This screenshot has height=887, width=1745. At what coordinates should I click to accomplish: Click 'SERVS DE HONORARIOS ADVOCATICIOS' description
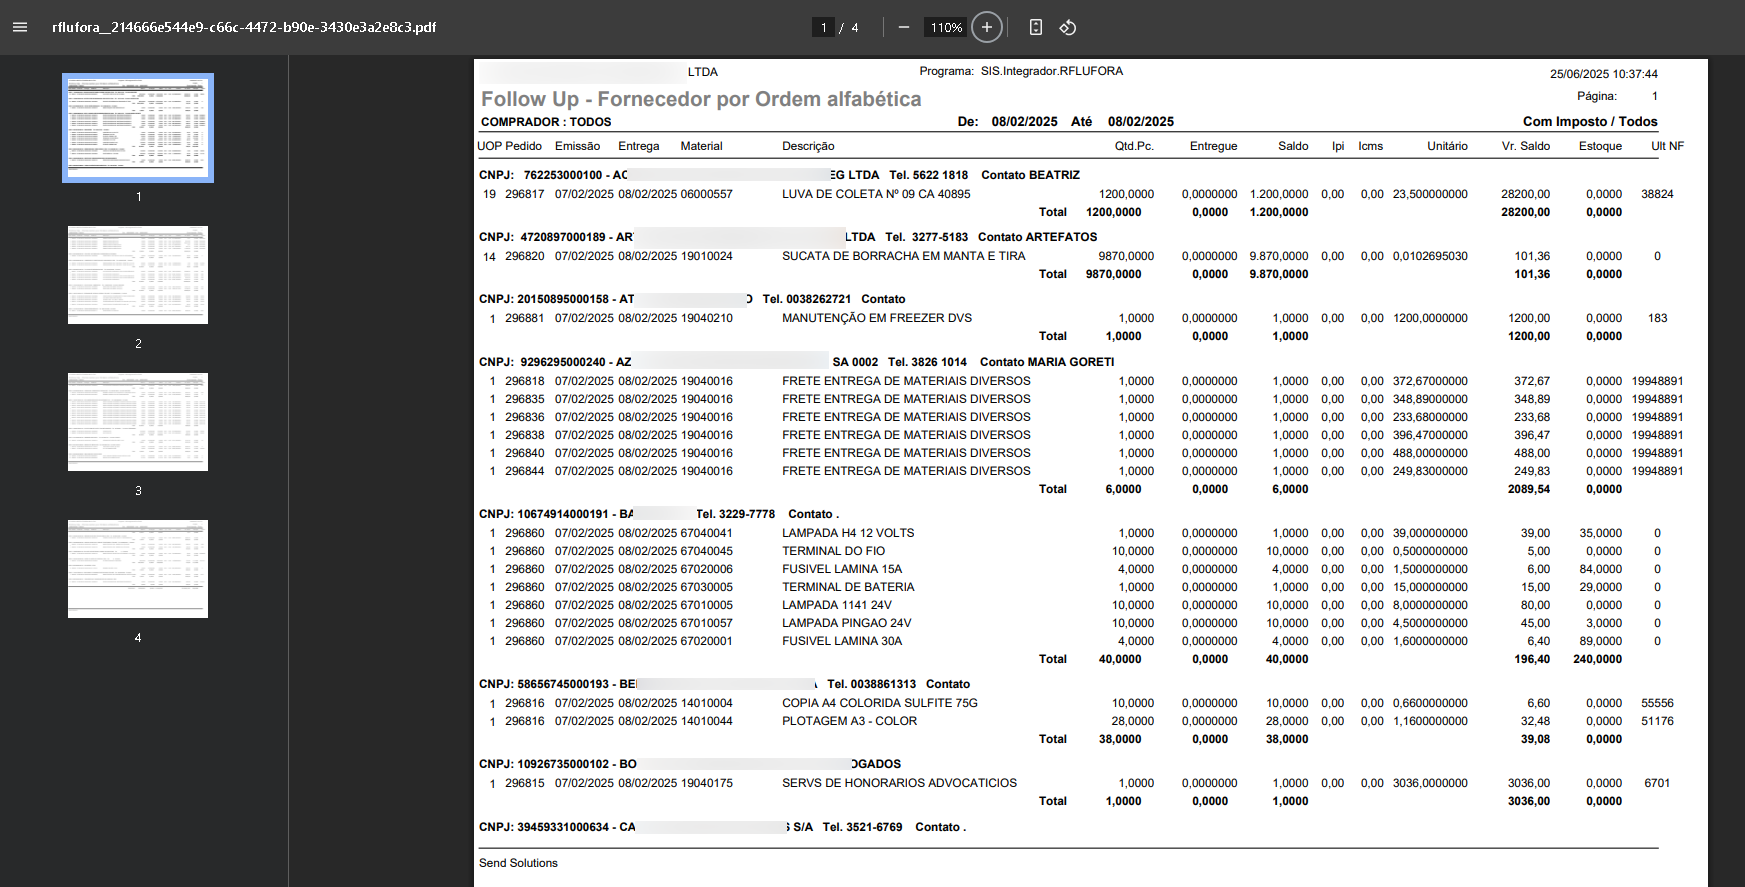pyautogui.click(x=899, y=783)
